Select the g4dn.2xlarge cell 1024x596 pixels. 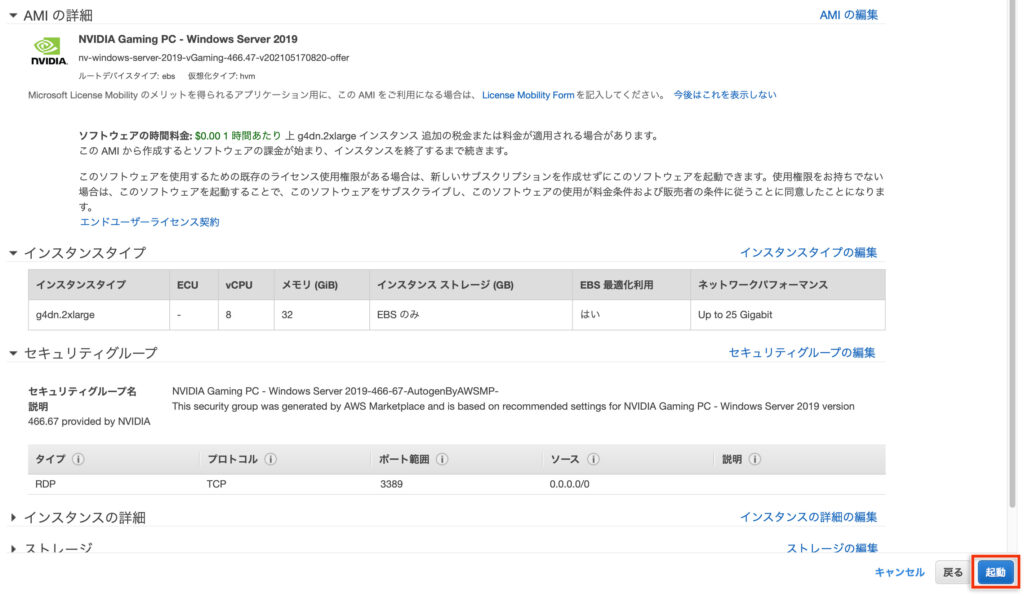coord(99,315)
